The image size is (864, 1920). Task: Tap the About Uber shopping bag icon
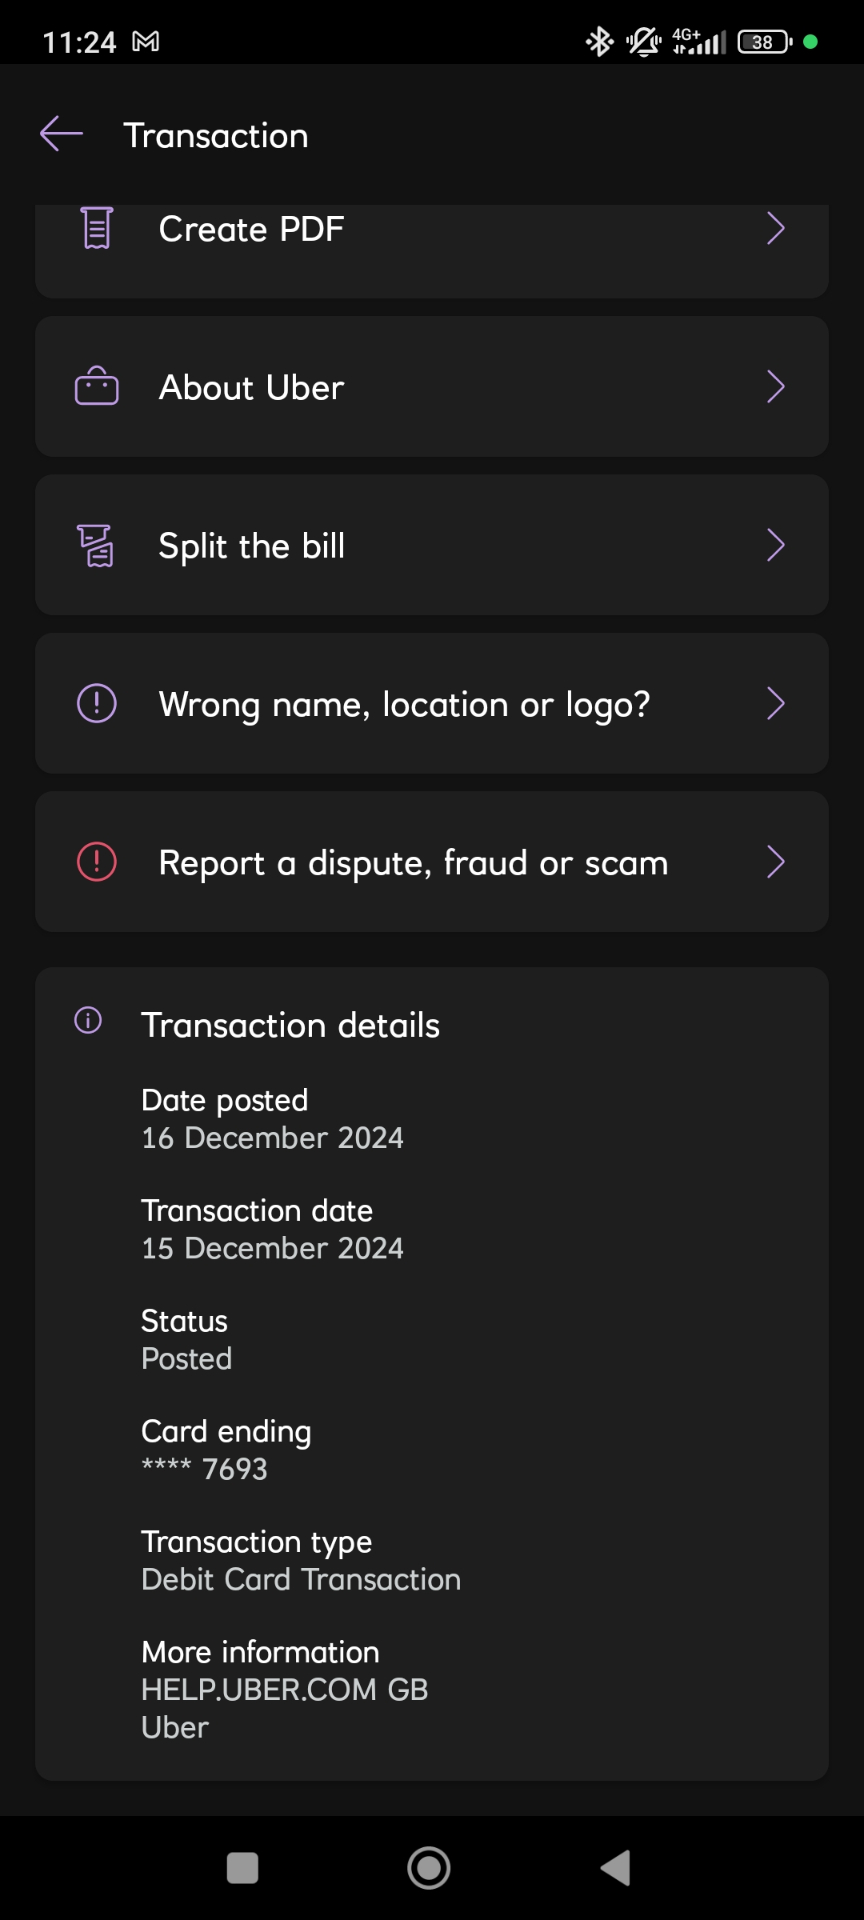97,387
